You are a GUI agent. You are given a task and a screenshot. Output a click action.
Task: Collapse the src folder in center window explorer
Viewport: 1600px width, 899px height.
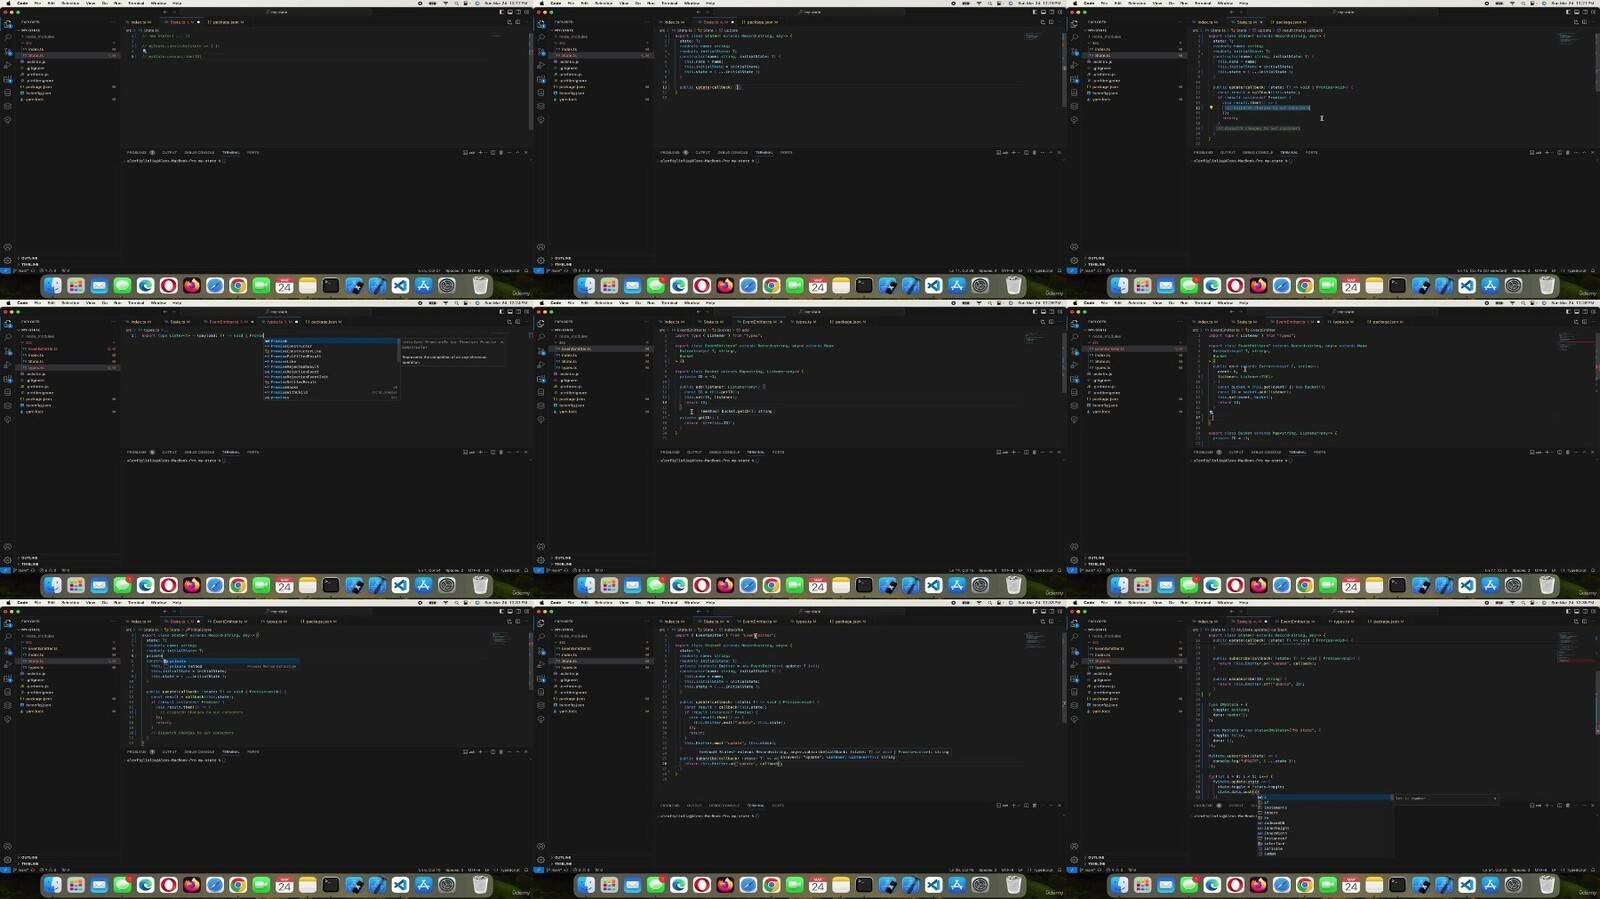(x=562, y=342)
